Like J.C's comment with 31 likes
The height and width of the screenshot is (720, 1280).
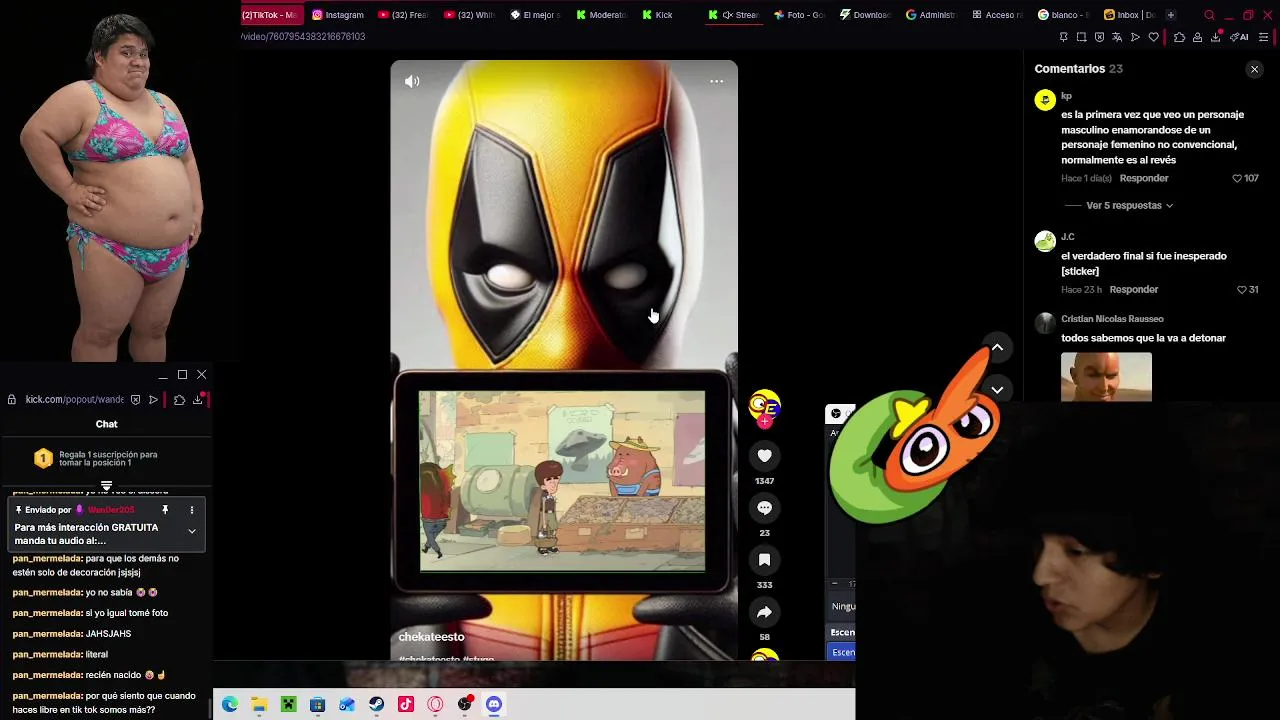pos(1242,290)
